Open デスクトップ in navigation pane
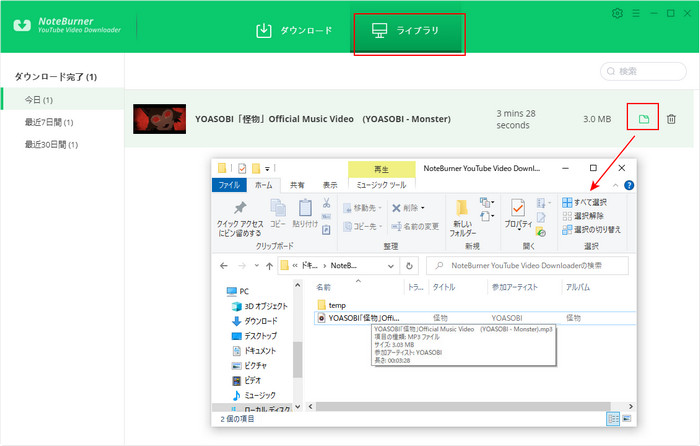The image size is (700, 446). coord(254,336)
